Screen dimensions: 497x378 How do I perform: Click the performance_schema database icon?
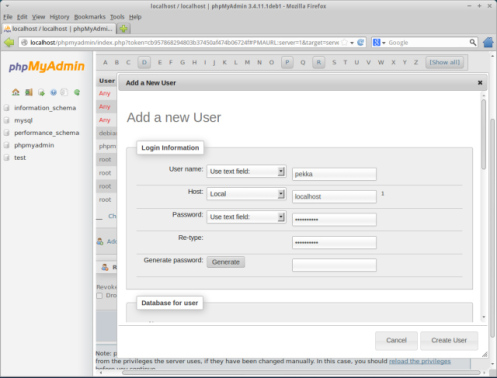click(x=6, y=133)
